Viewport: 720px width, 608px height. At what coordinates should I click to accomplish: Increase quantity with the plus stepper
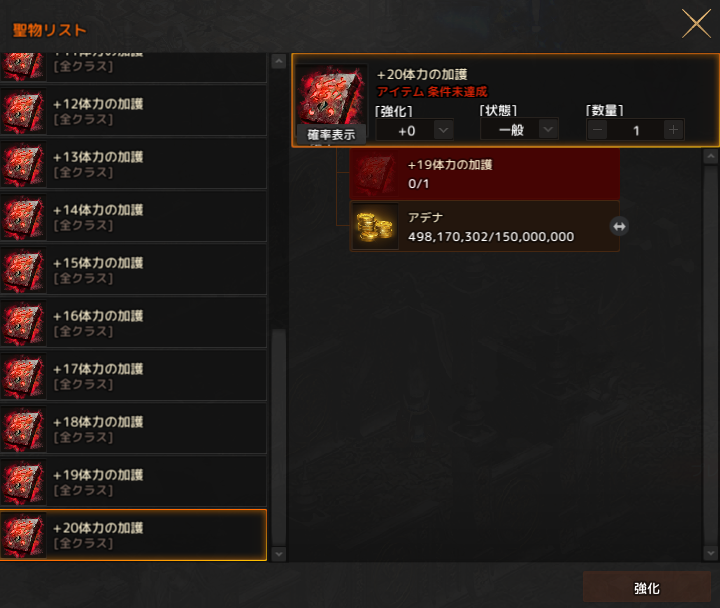673,130
